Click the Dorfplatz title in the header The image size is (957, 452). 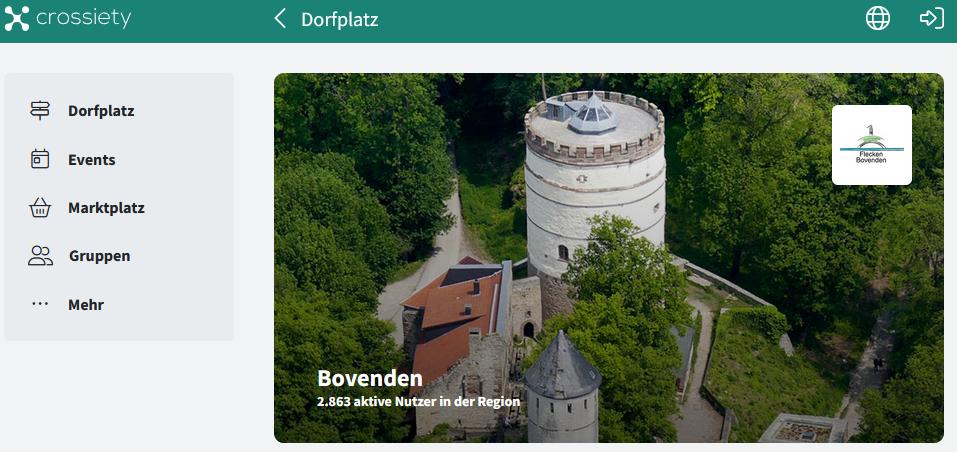(339, 20)
